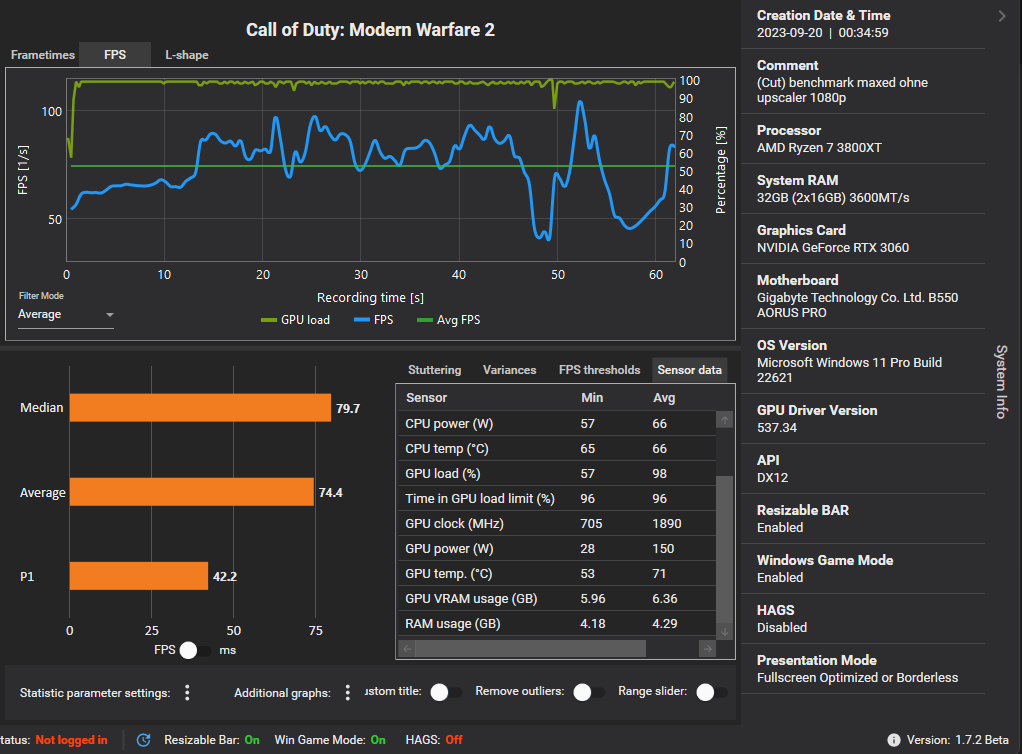Click the P1 bar in chart
This screenshot has width=1022, height=754.
tap(139, 576)
